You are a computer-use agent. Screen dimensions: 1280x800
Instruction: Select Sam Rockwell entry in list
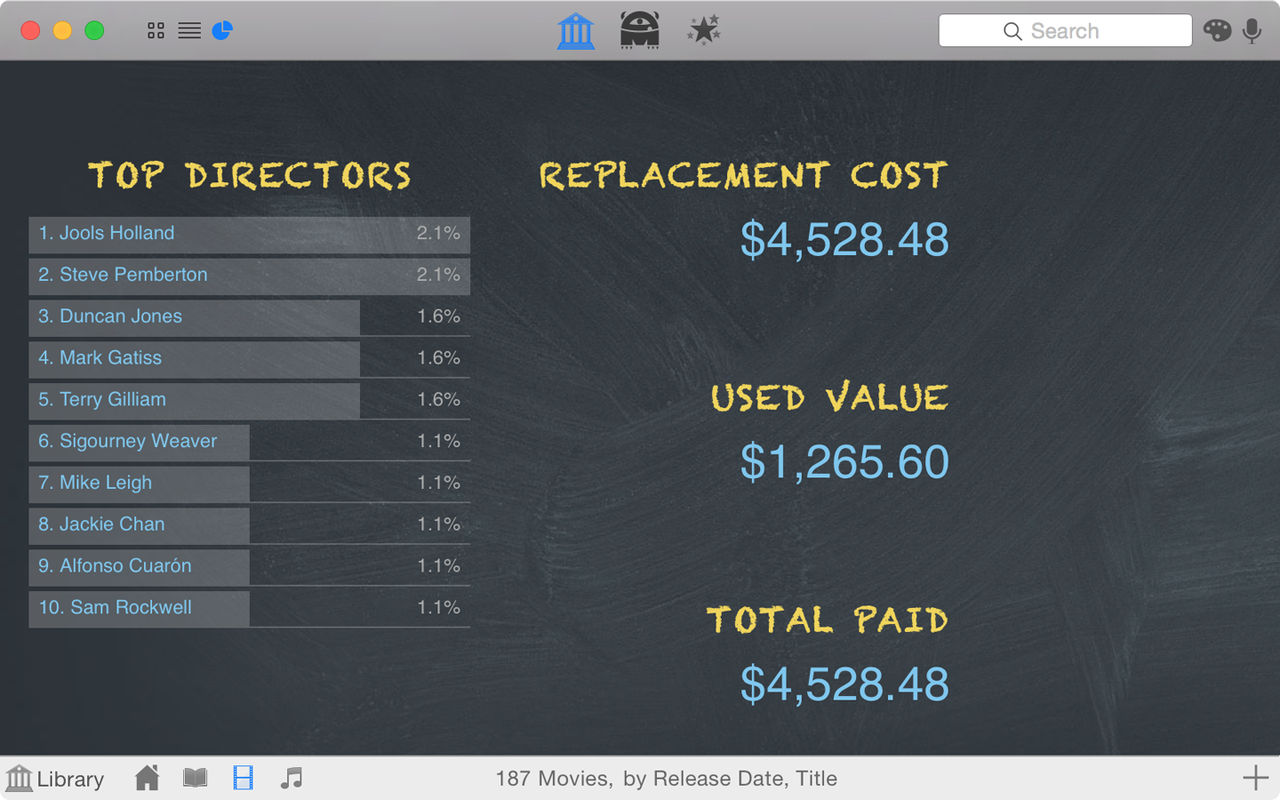(x=249, y=608)
